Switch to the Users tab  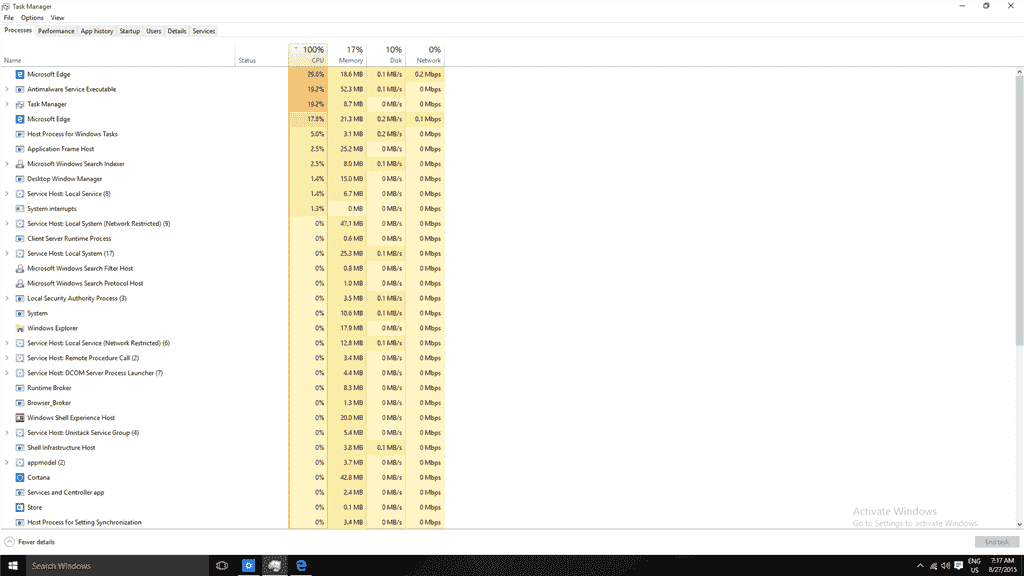(153, 31)
